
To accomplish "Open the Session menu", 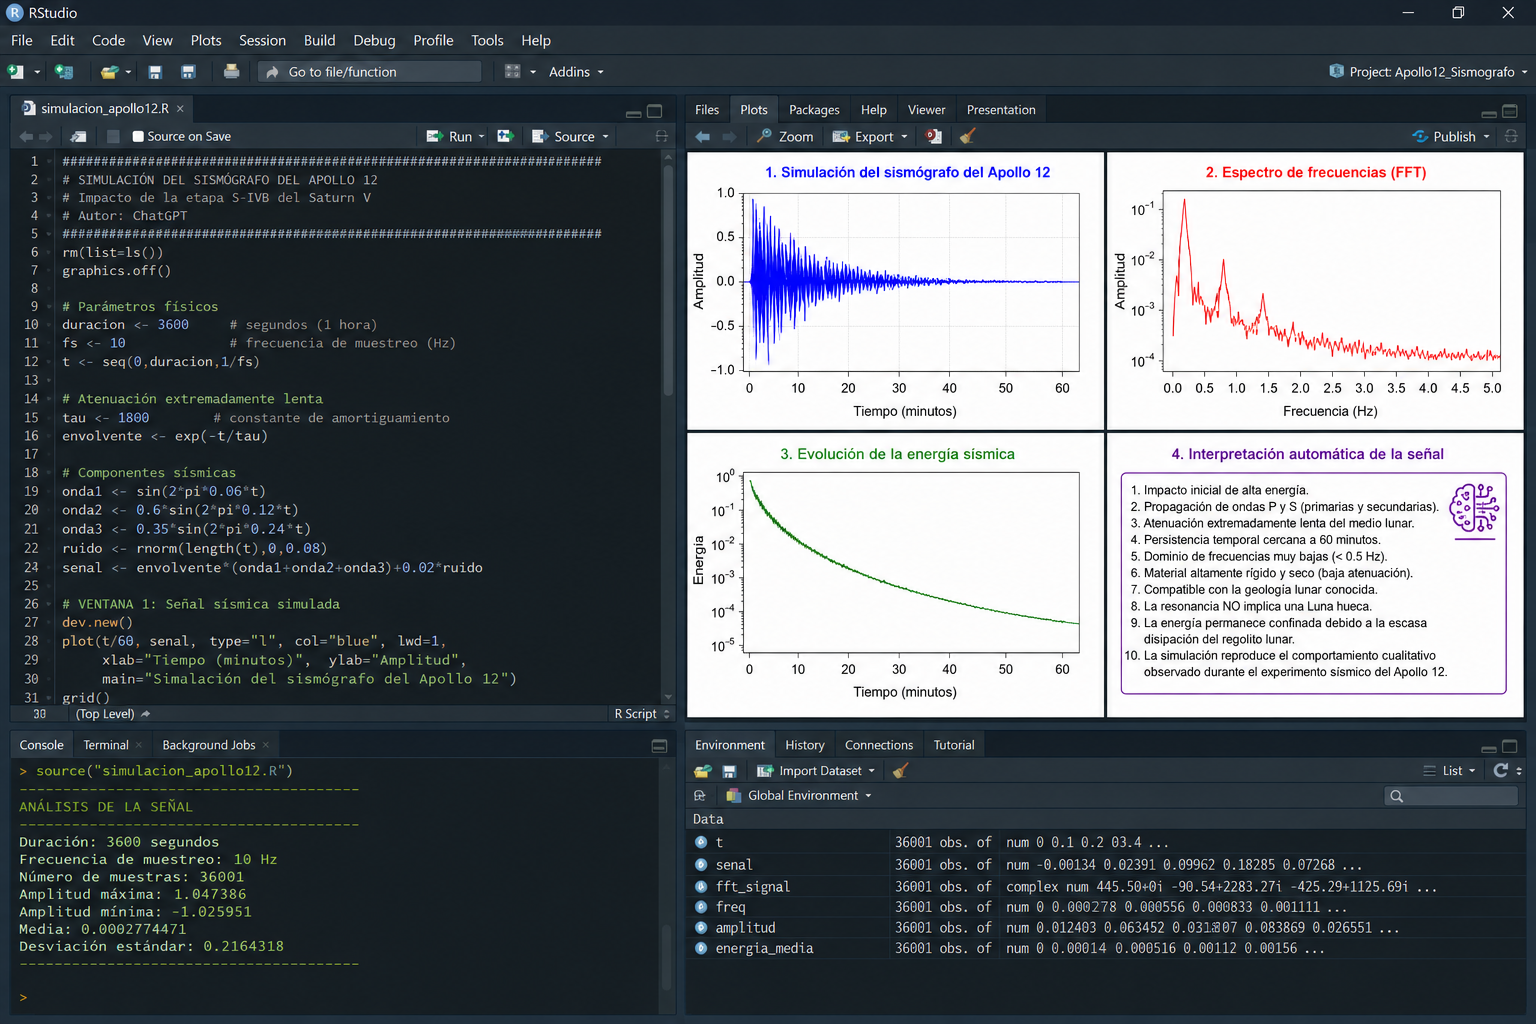I will 262,40.
